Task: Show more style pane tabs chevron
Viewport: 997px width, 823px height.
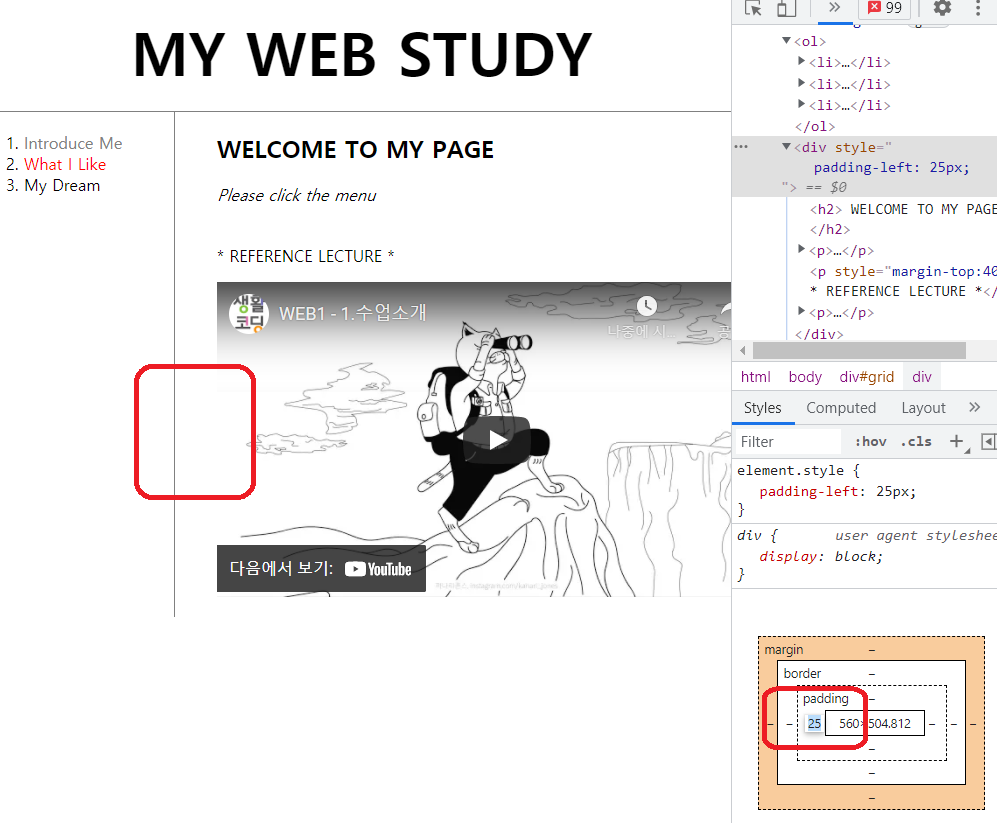Action: (x=974, y=407)
